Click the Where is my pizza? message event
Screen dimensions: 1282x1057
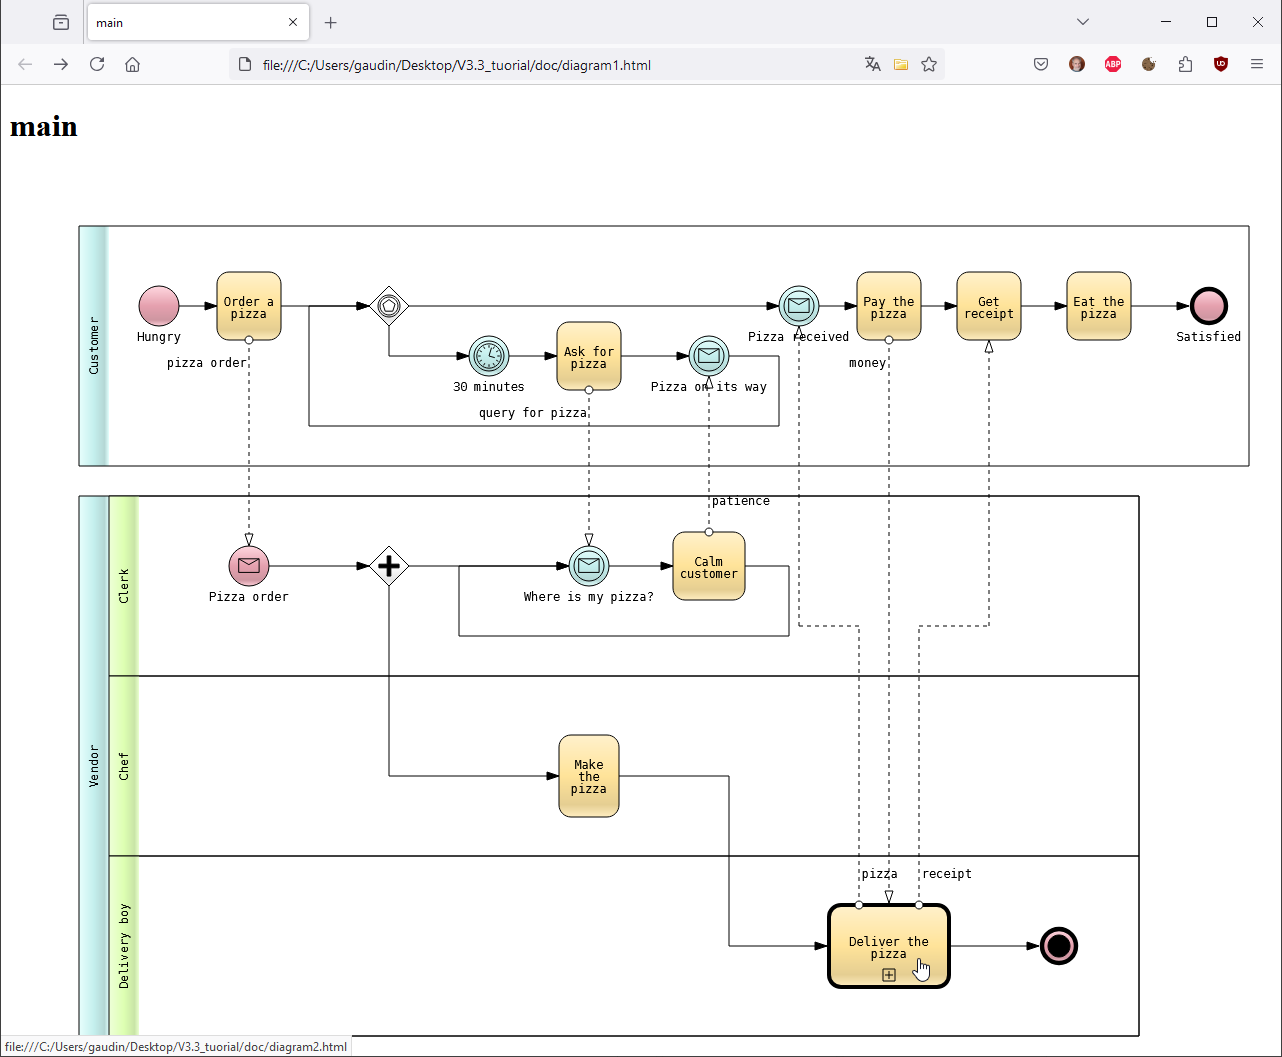(x=589, y=566)
